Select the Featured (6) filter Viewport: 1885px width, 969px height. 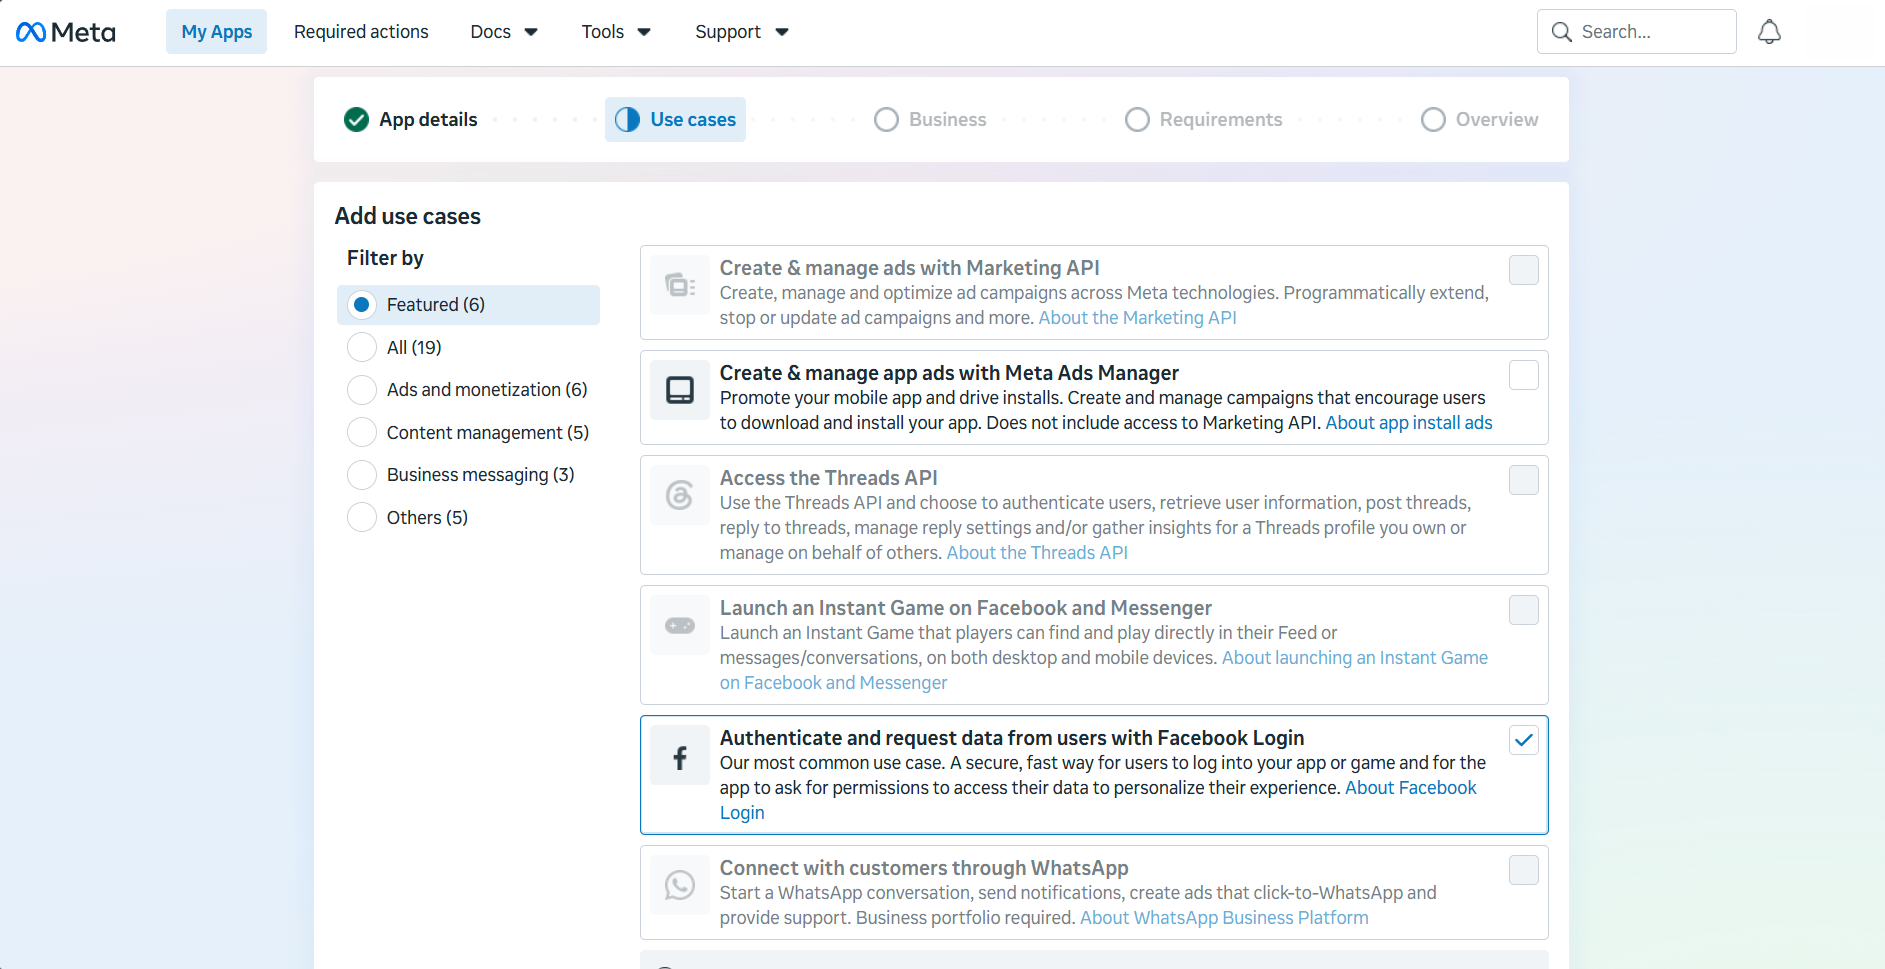coord(468,305)
